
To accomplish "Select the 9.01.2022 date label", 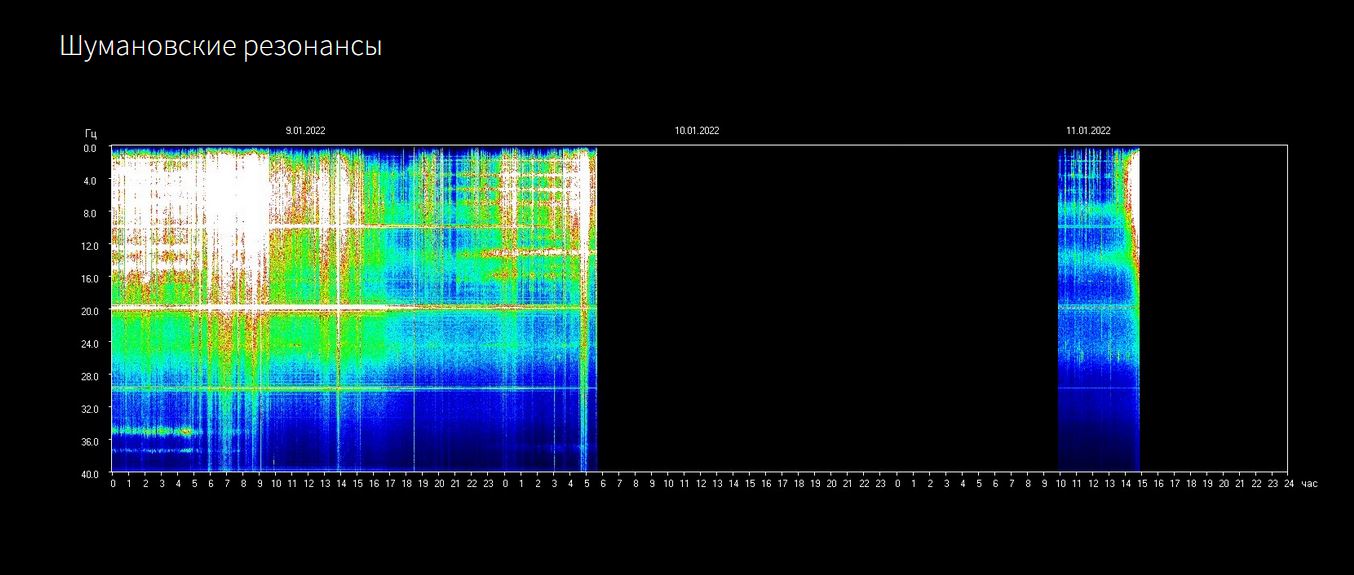I will 306,131.
